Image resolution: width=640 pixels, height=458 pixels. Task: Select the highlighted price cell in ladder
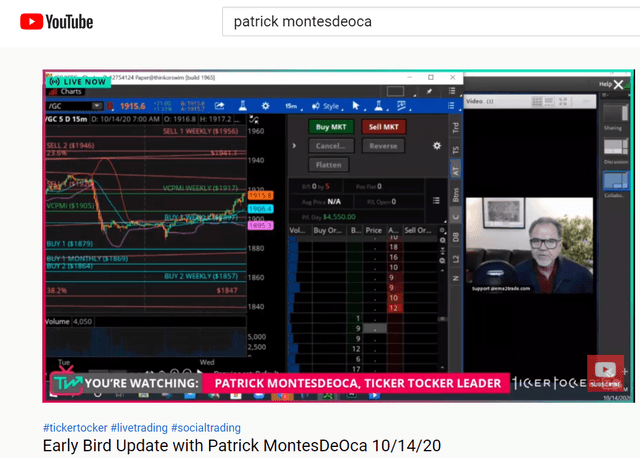[x=375, y=328]
